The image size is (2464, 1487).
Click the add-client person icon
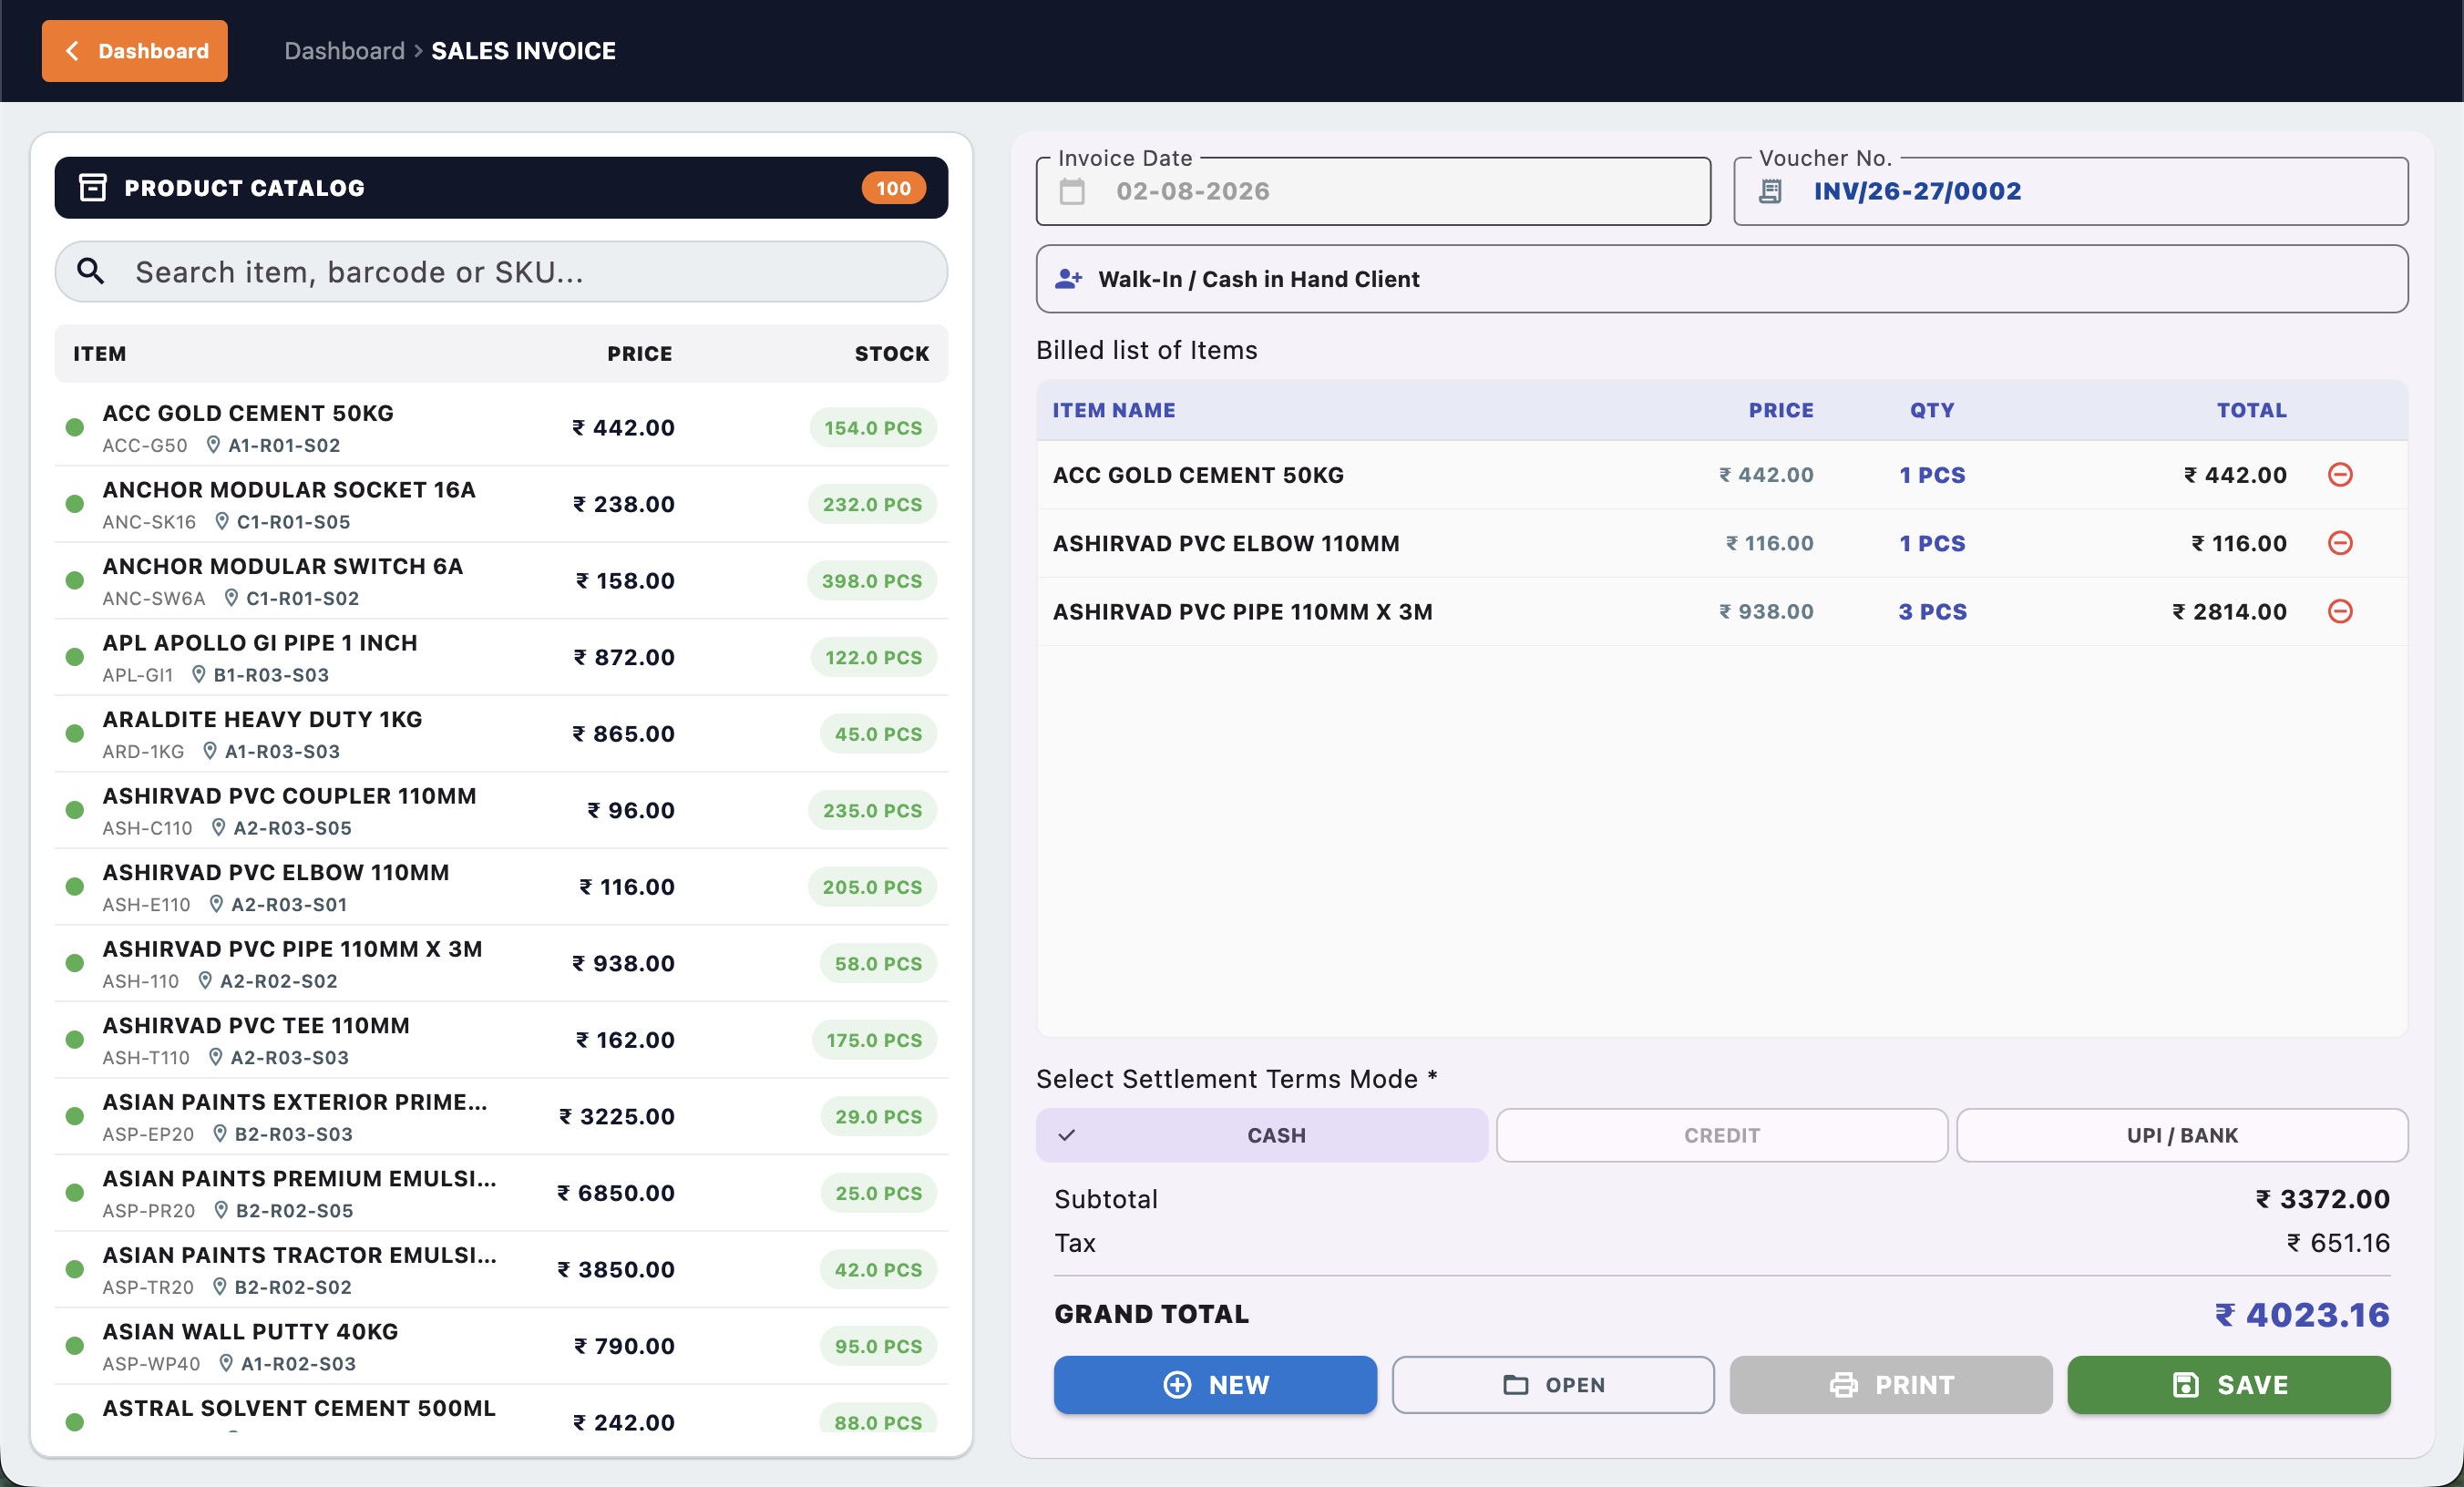point(1068,279)
